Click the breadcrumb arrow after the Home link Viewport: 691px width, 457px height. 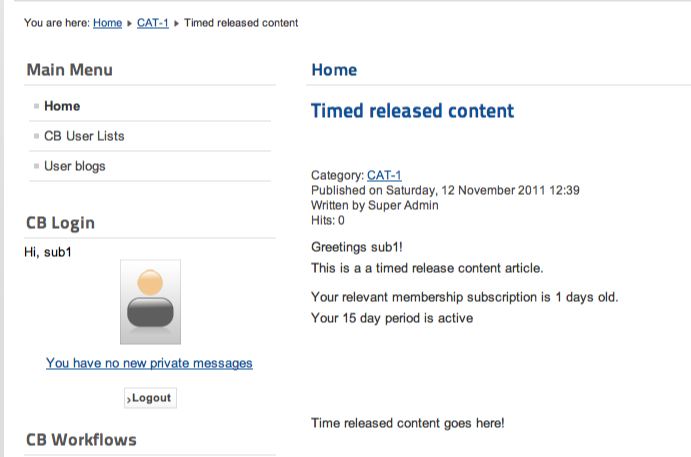130,23
